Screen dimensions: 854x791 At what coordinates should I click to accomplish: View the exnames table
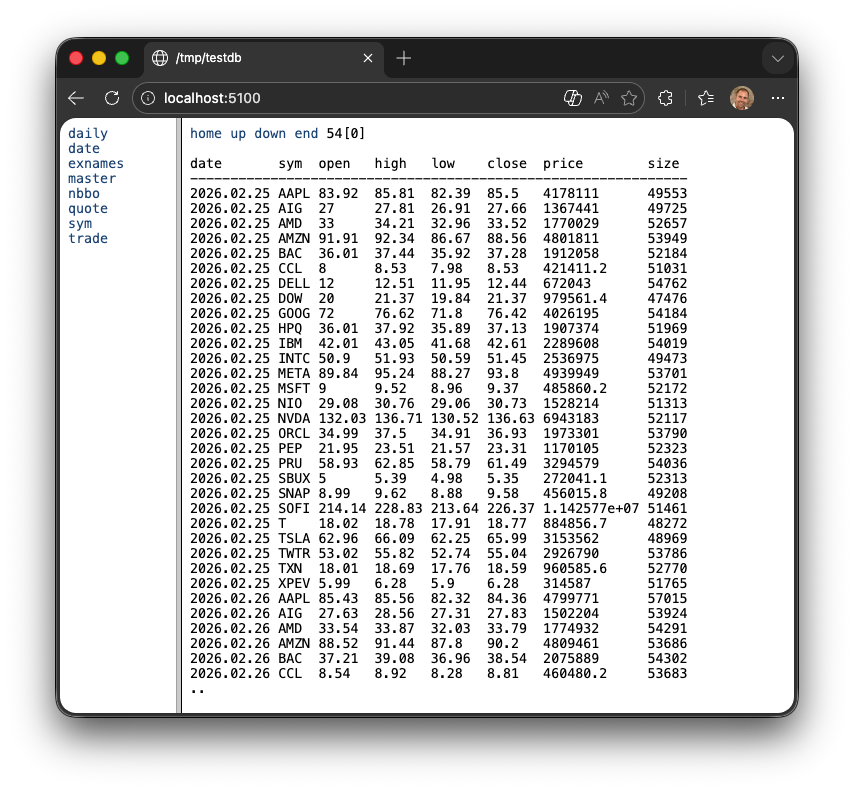(95, 163)
